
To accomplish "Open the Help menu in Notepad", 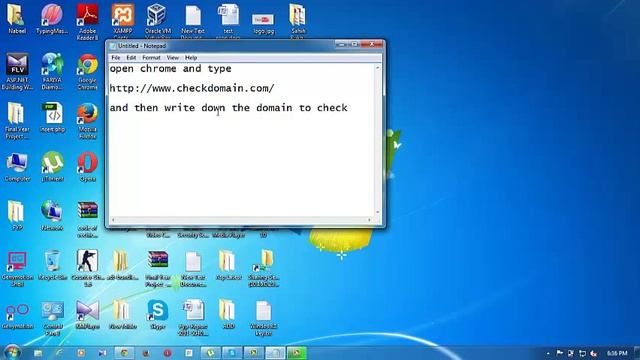I will [191, 58].
